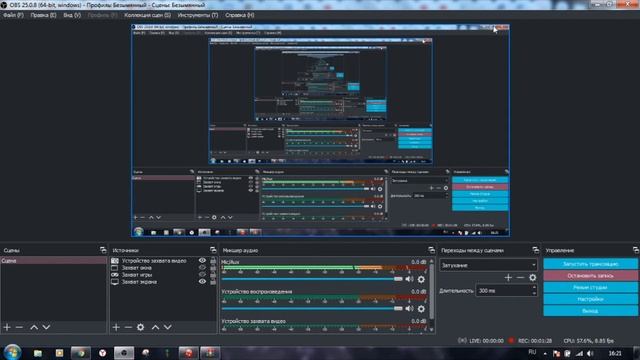
Task: Open source properties via the gear icon
Action: click(x=140, y=327)
